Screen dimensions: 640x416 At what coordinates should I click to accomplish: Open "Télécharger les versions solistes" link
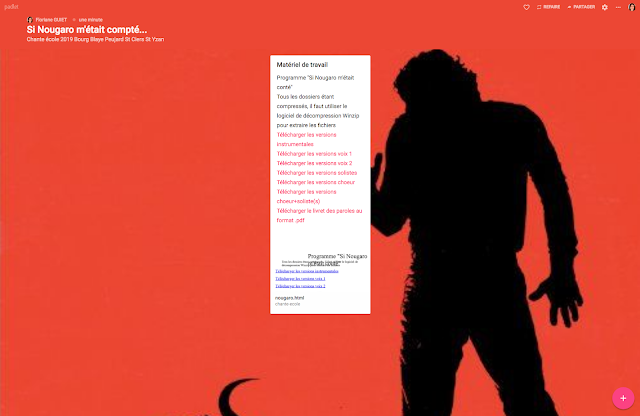pos(317,173)
